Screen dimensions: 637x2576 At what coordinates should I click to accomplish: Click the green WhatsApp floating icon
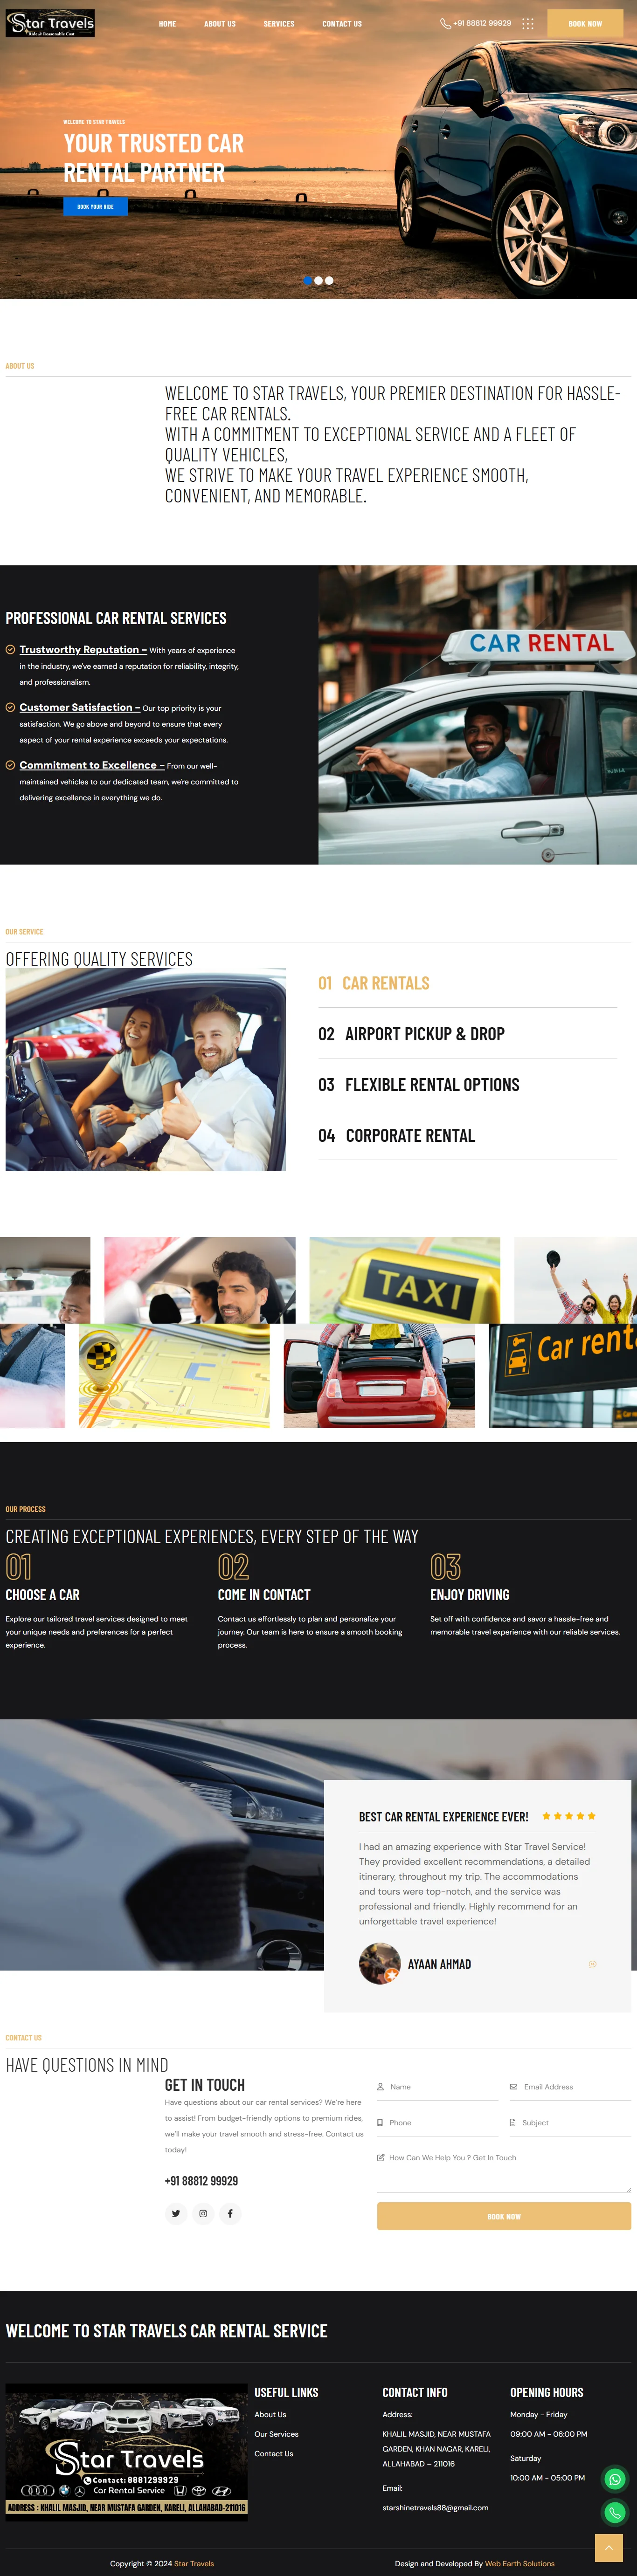coord(615,2478)
